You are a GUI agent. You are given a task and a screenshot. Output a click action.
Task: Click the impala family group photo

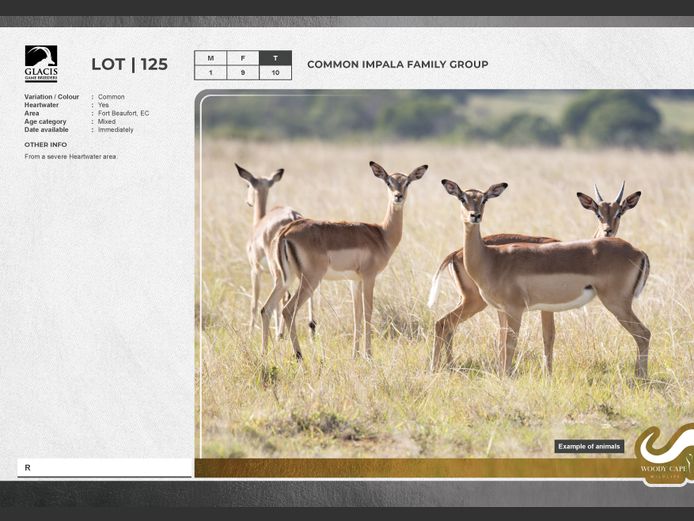(444, 274)
